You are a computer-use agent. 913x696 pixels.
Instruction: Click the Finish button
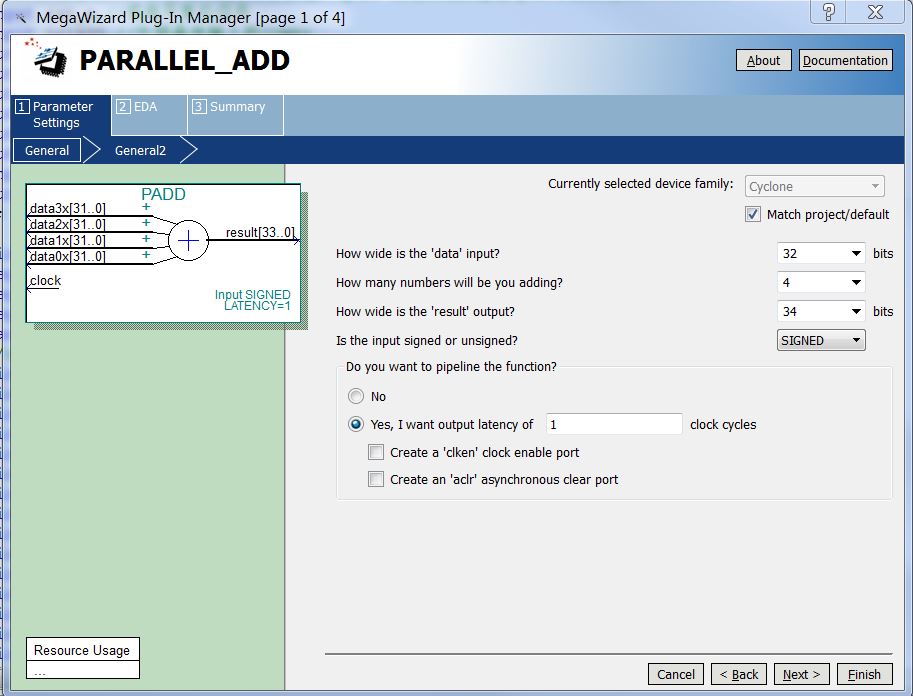[865, 674]
